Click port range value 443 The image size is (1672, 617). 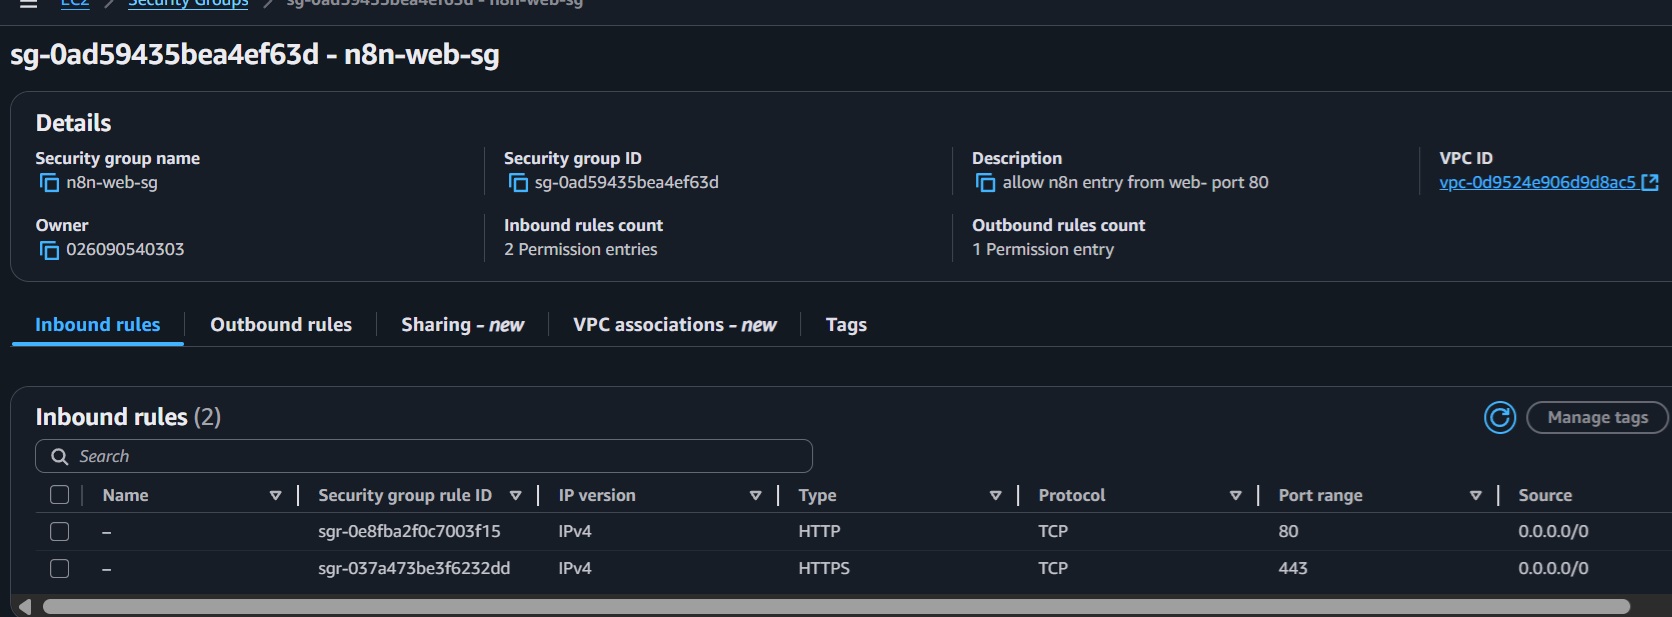click(1293, 568)
